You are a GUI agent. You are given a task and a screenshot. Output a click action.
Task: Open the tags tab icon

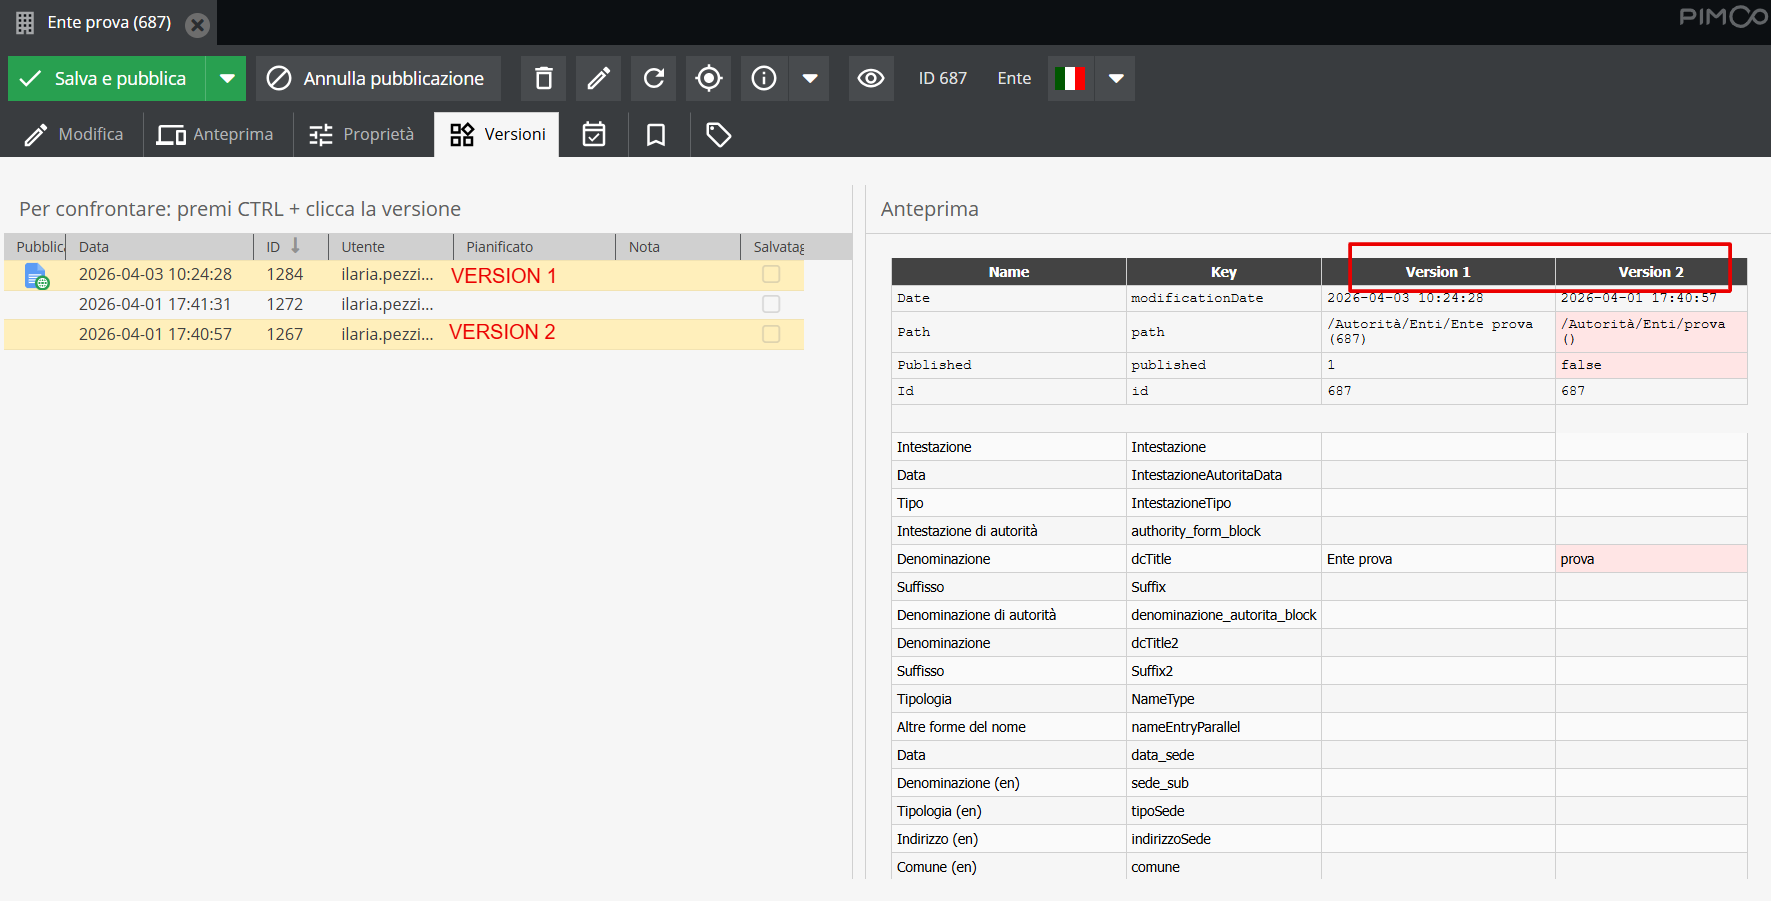718,134
